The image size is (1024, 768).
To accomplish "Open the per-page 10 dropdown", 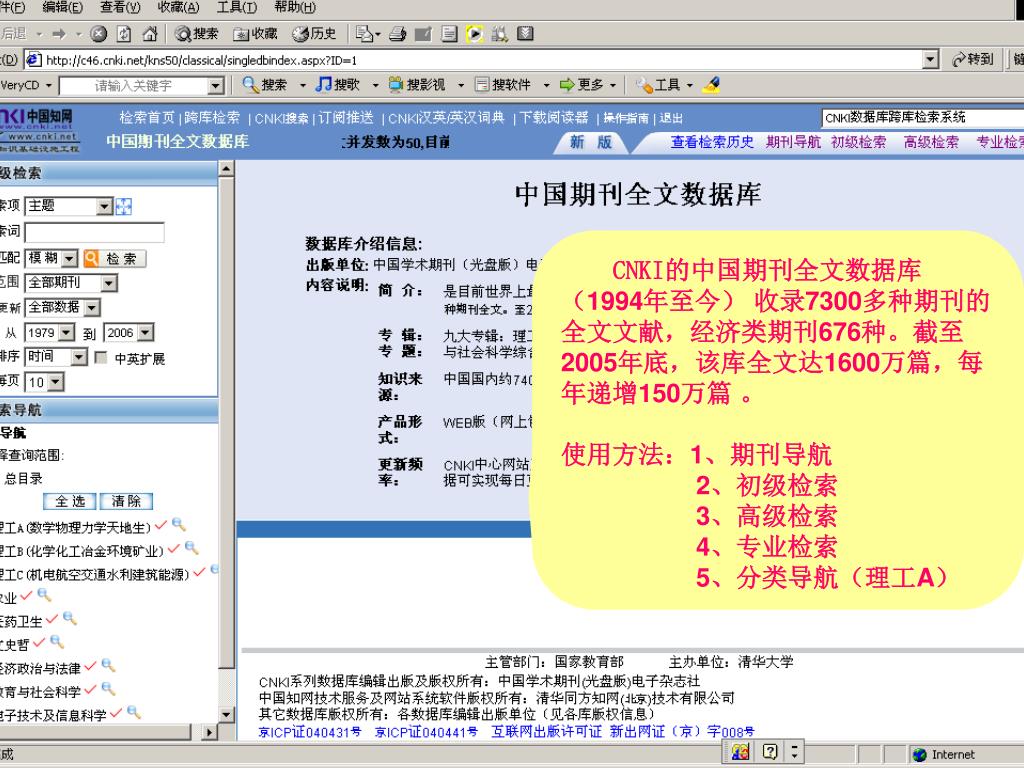I will [56, 382].
